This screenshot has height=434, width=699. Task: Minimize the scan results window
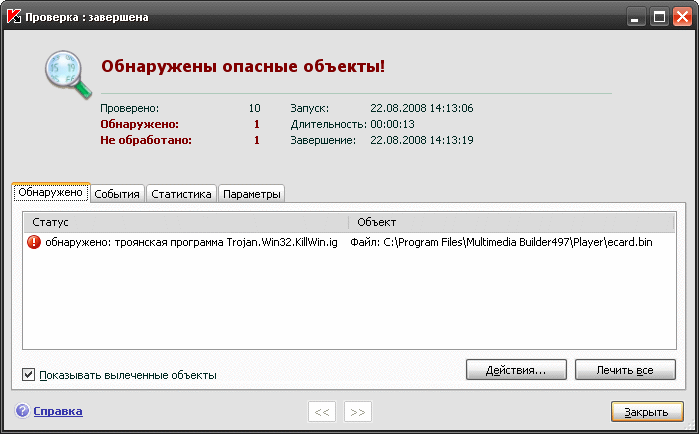(637, 16)
